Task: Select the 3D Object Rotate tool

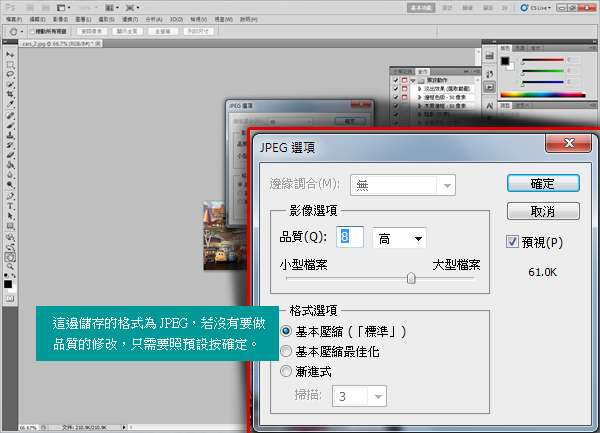Action: click(x=10, y=237)
